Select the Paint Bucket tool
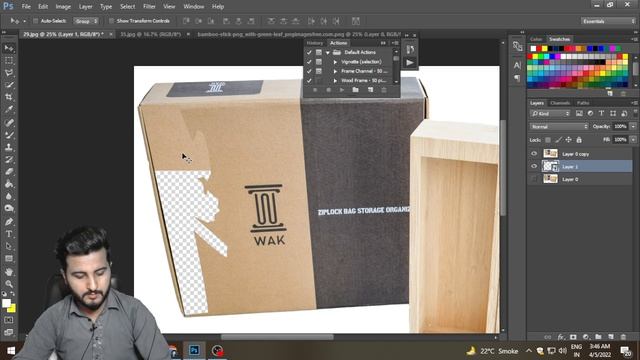The width and height of the screenshot is (640, 360). pyautogui.click(x=9, y=184)
